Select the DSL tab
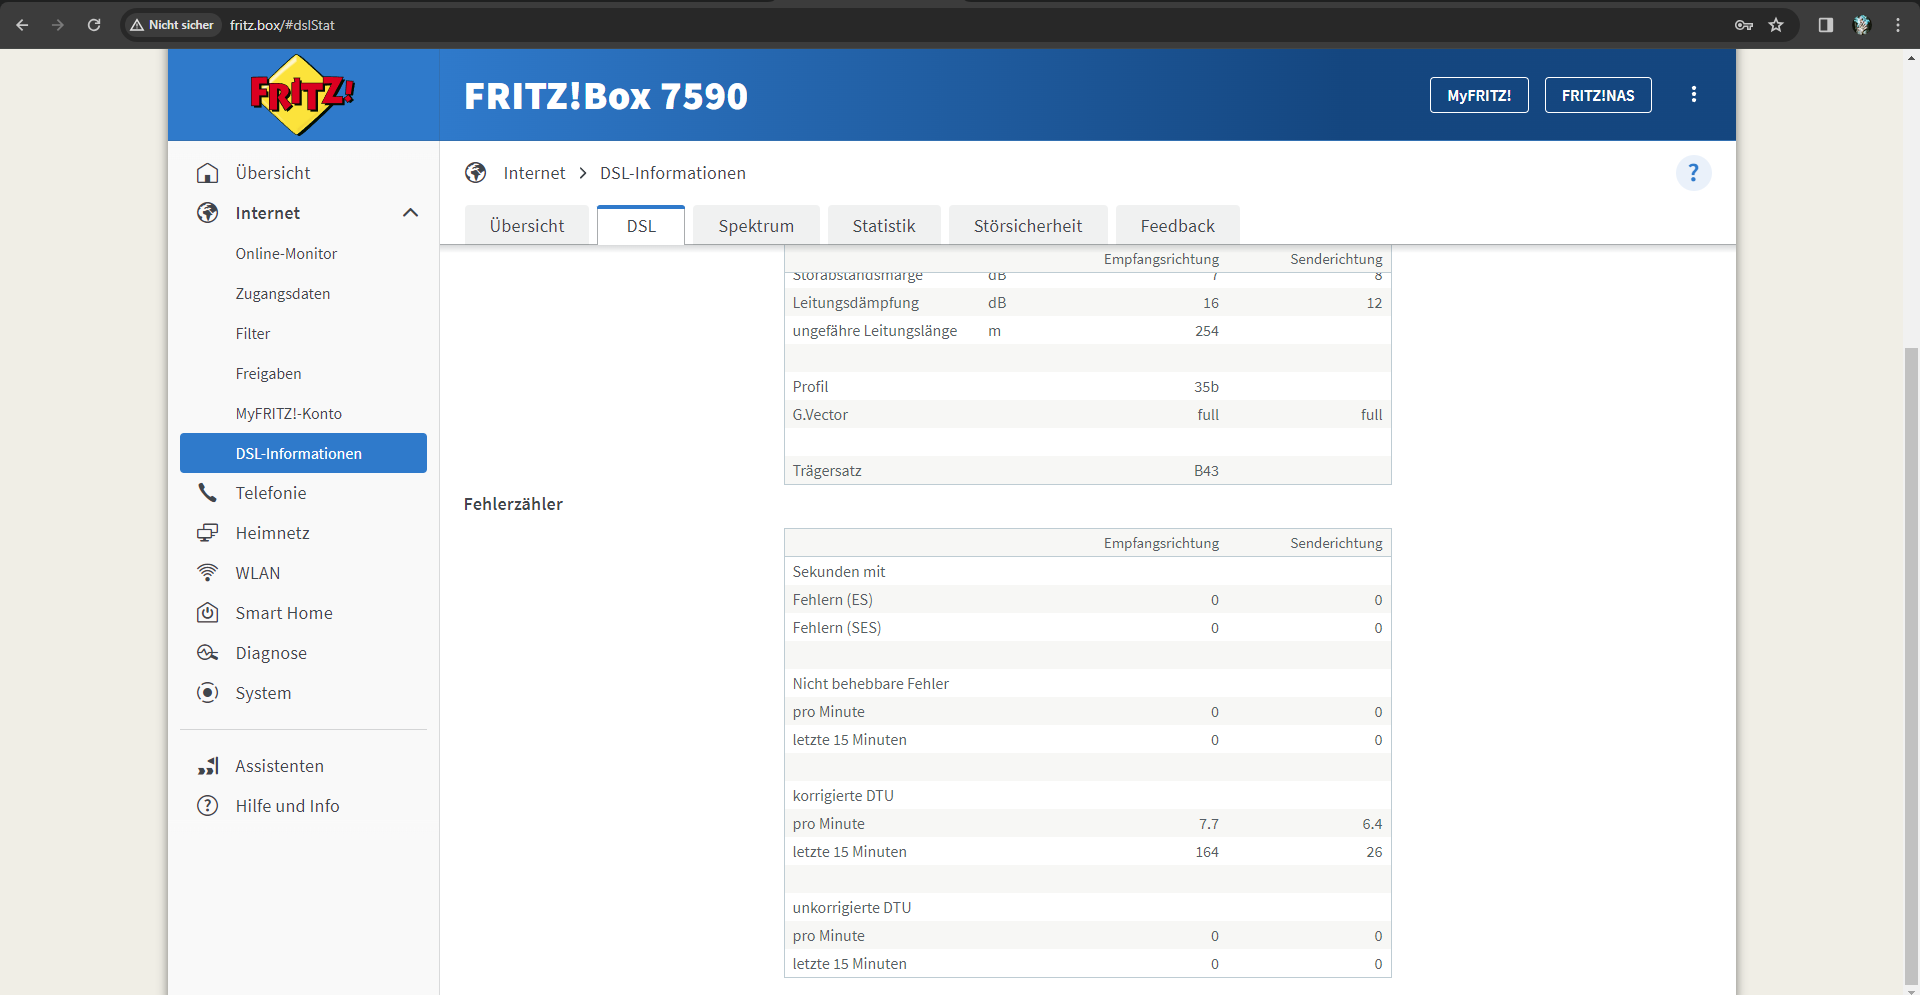Screen dimensions: 1920x995 point(641,226)
